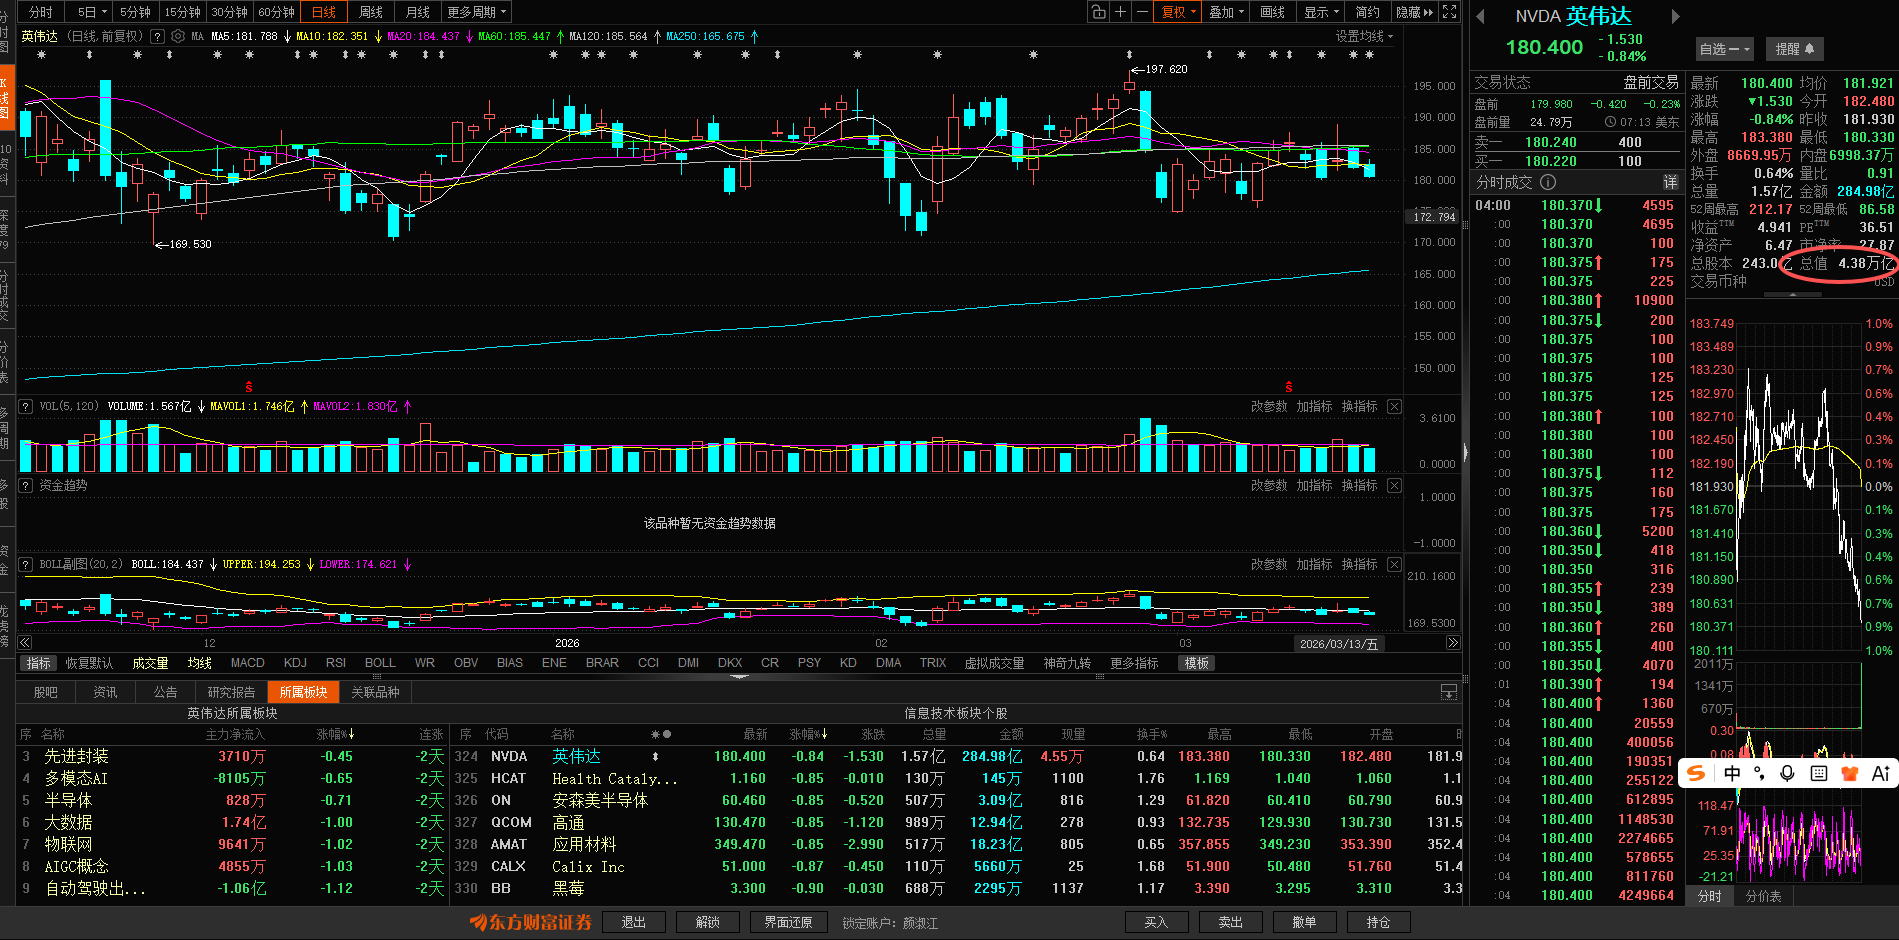Close the BOLL副图 indicator sub-panel
Image resolution: width=1899 pixels, height=940 pixels.
(1394, 564)
